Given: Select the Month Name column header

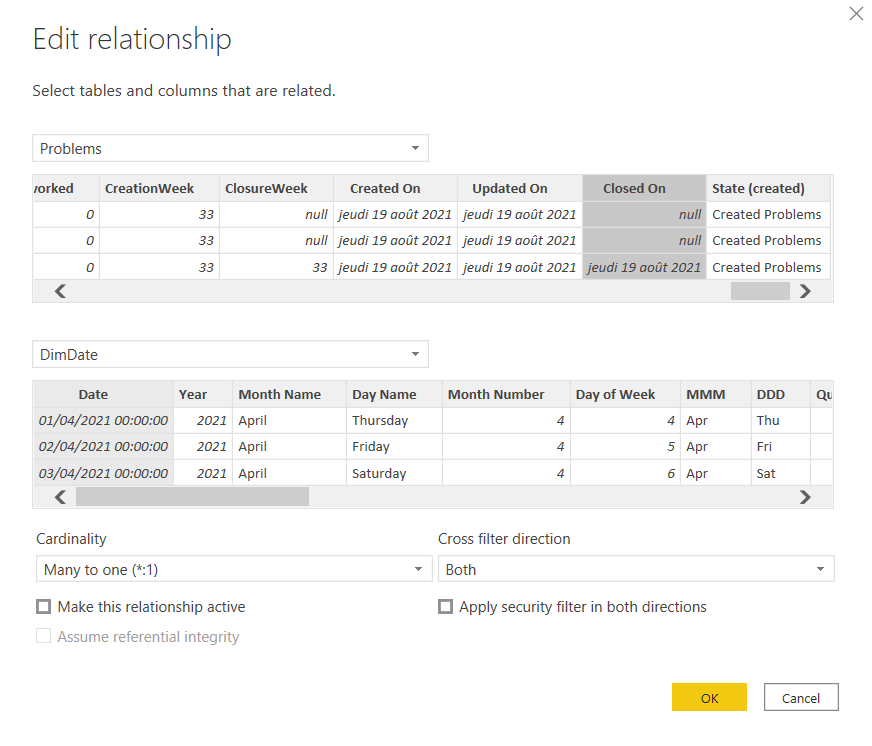Looking at the screenshot, I should pyautogui.click(x=289, y=394).
